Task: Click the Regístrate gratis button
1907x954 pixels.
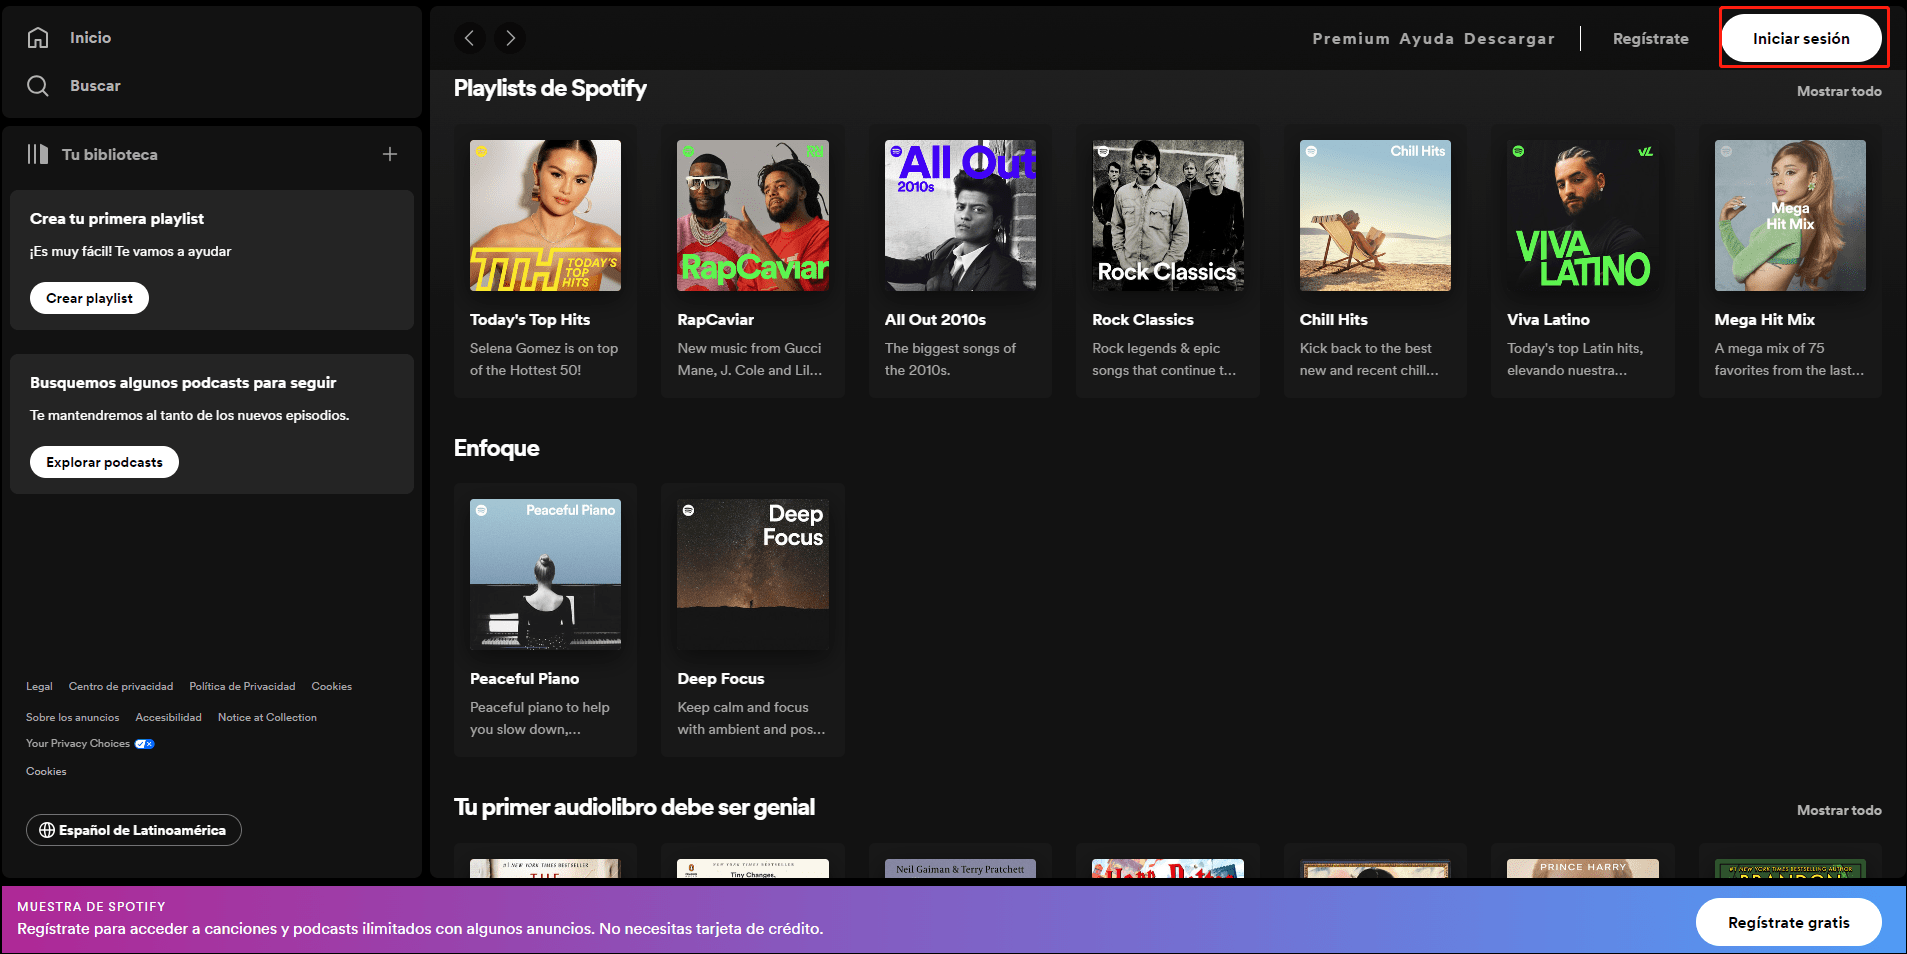Action: point(1788,922)
